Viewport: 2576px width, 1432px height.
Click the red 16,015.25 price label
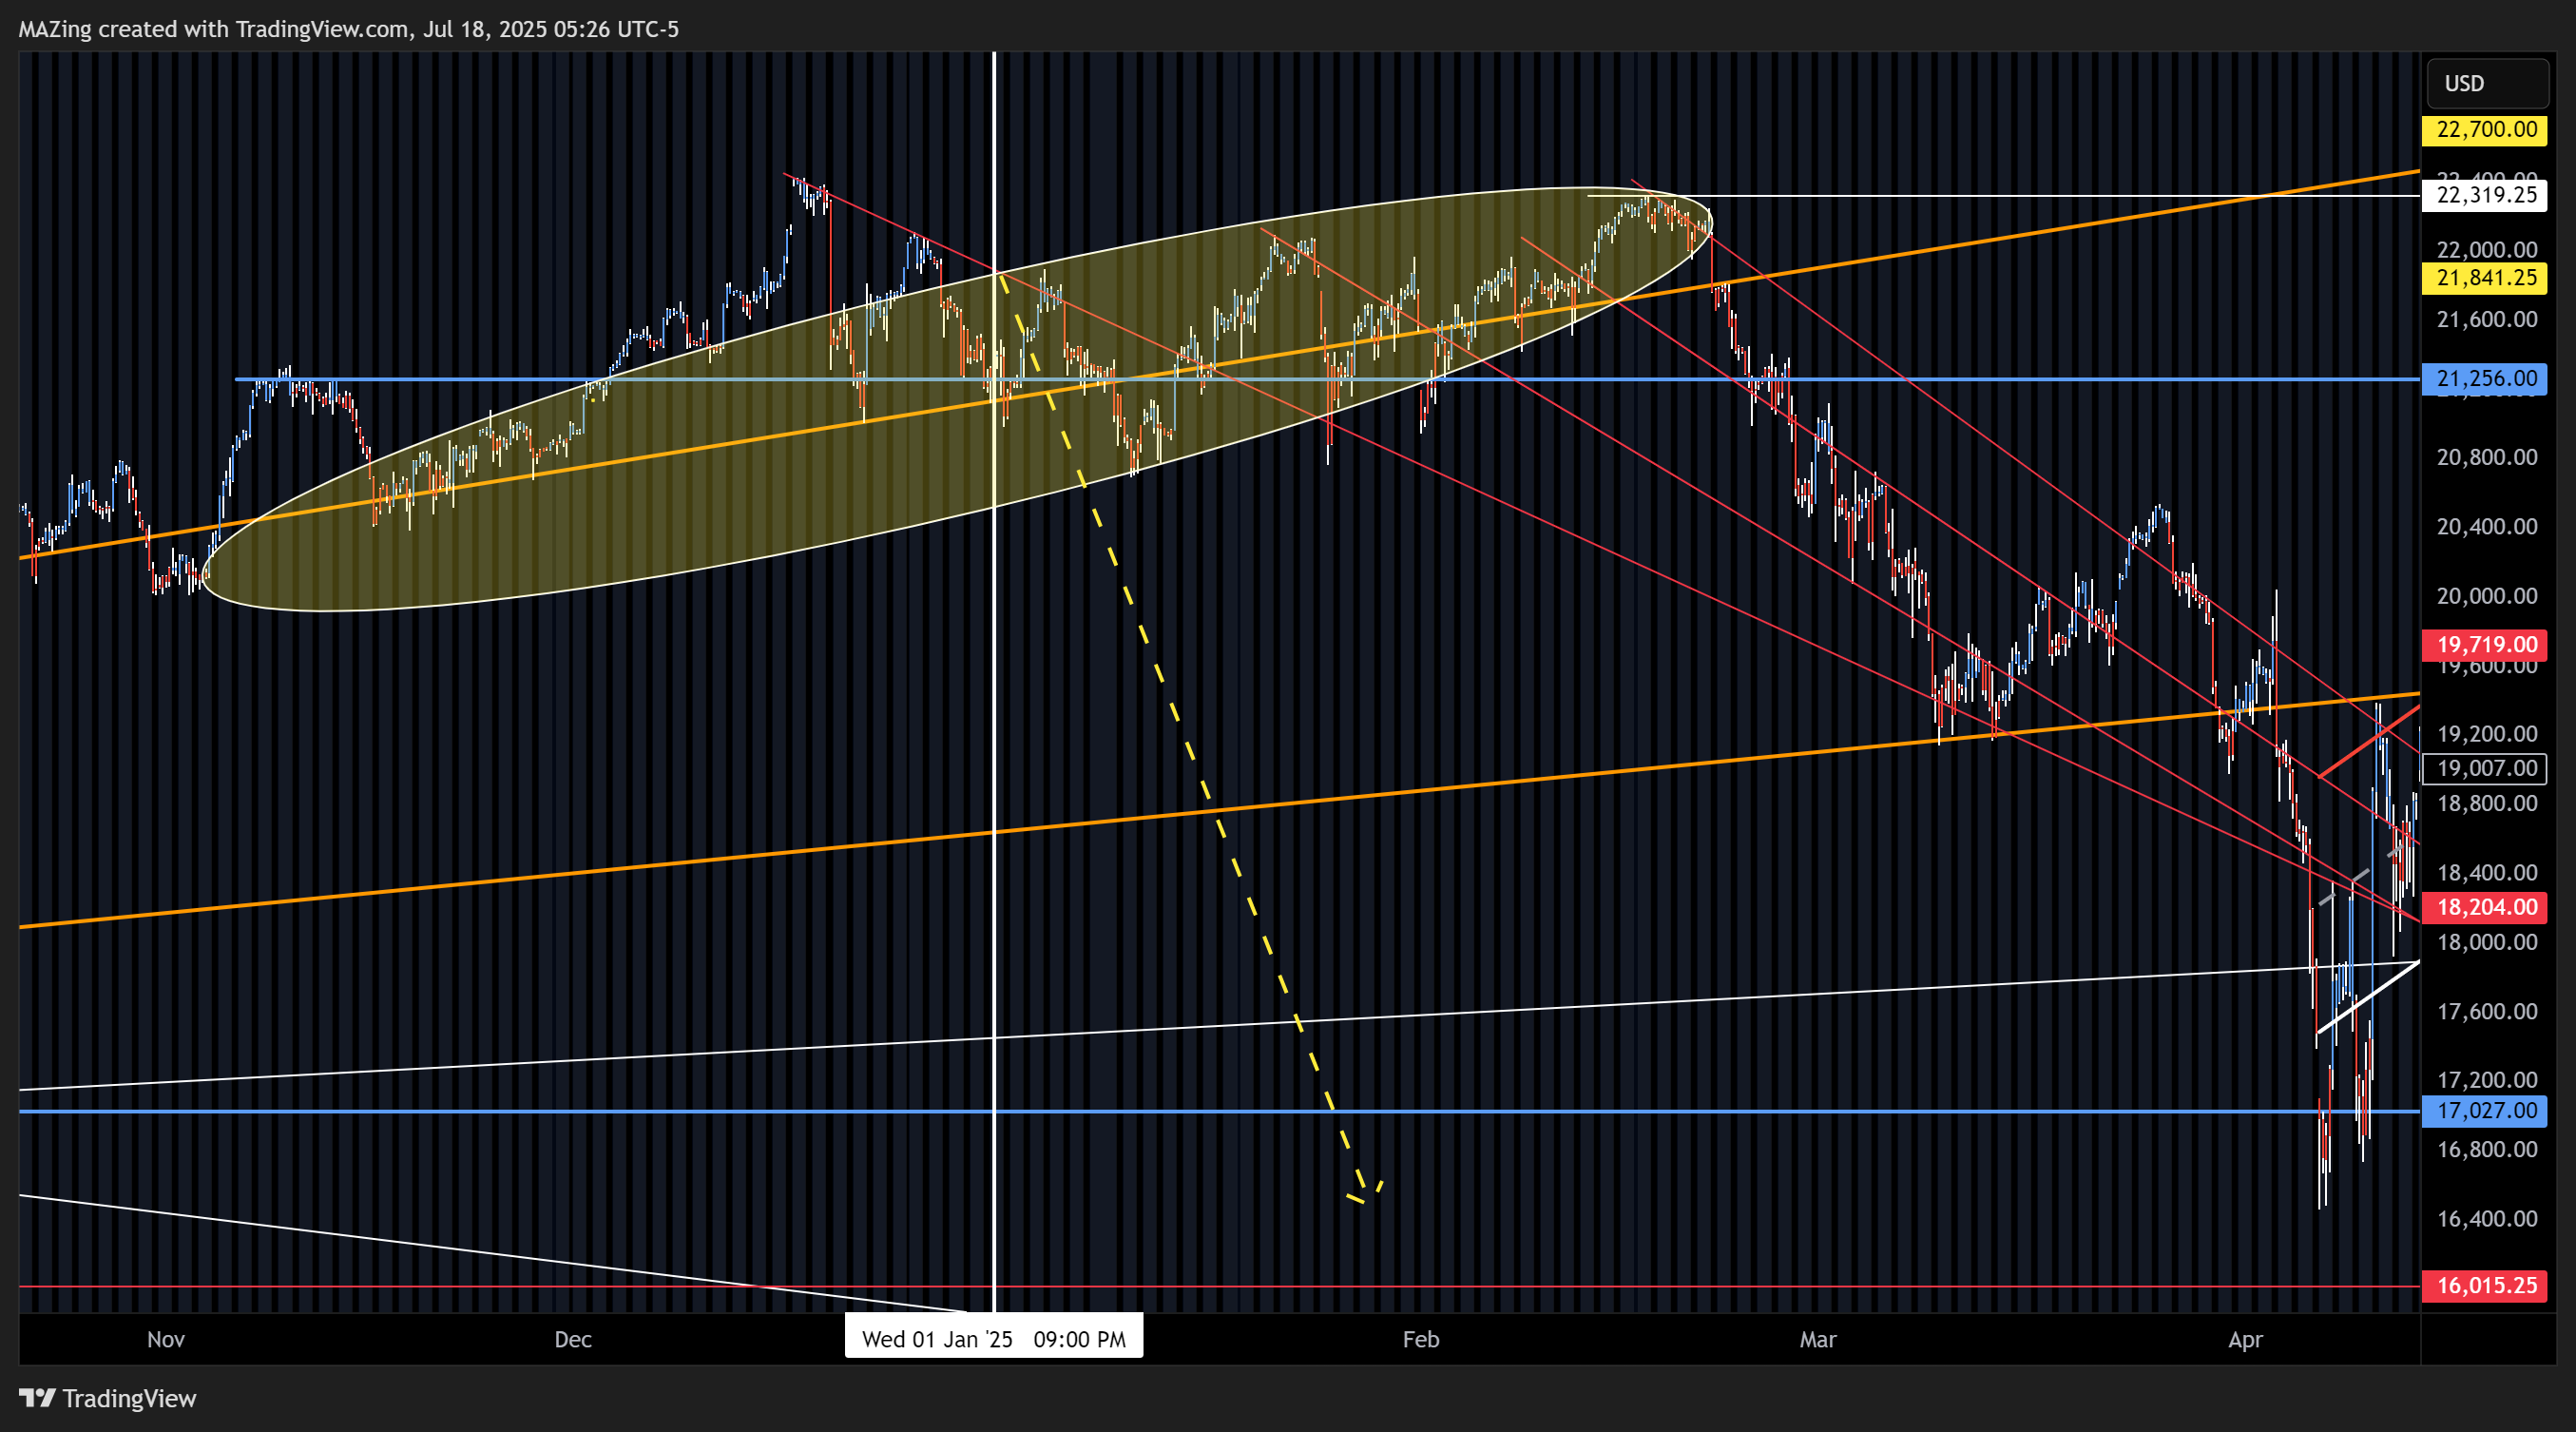click(x=2486, y=1286)
